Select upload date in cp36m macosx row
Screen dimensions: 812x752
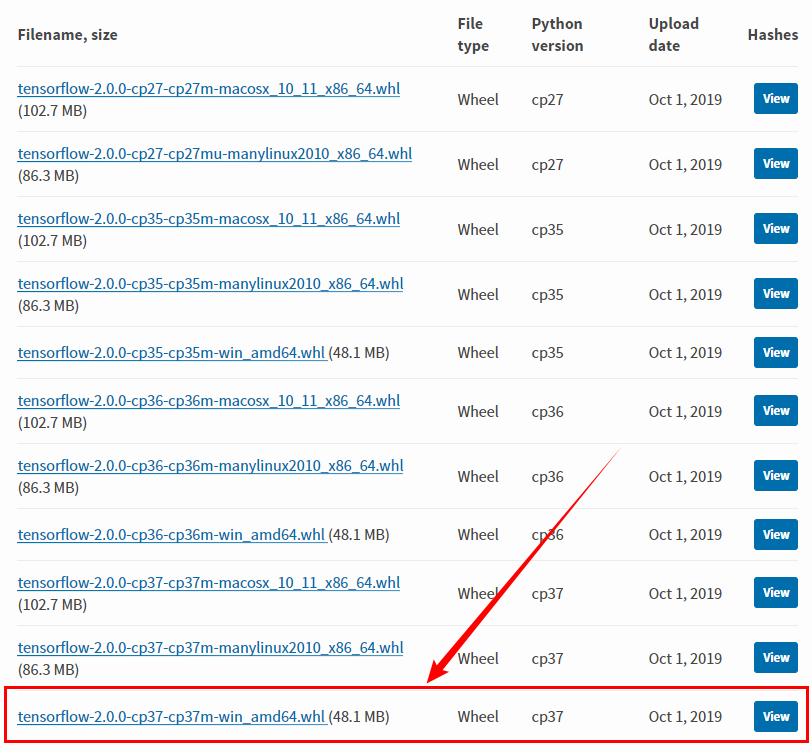685,412
